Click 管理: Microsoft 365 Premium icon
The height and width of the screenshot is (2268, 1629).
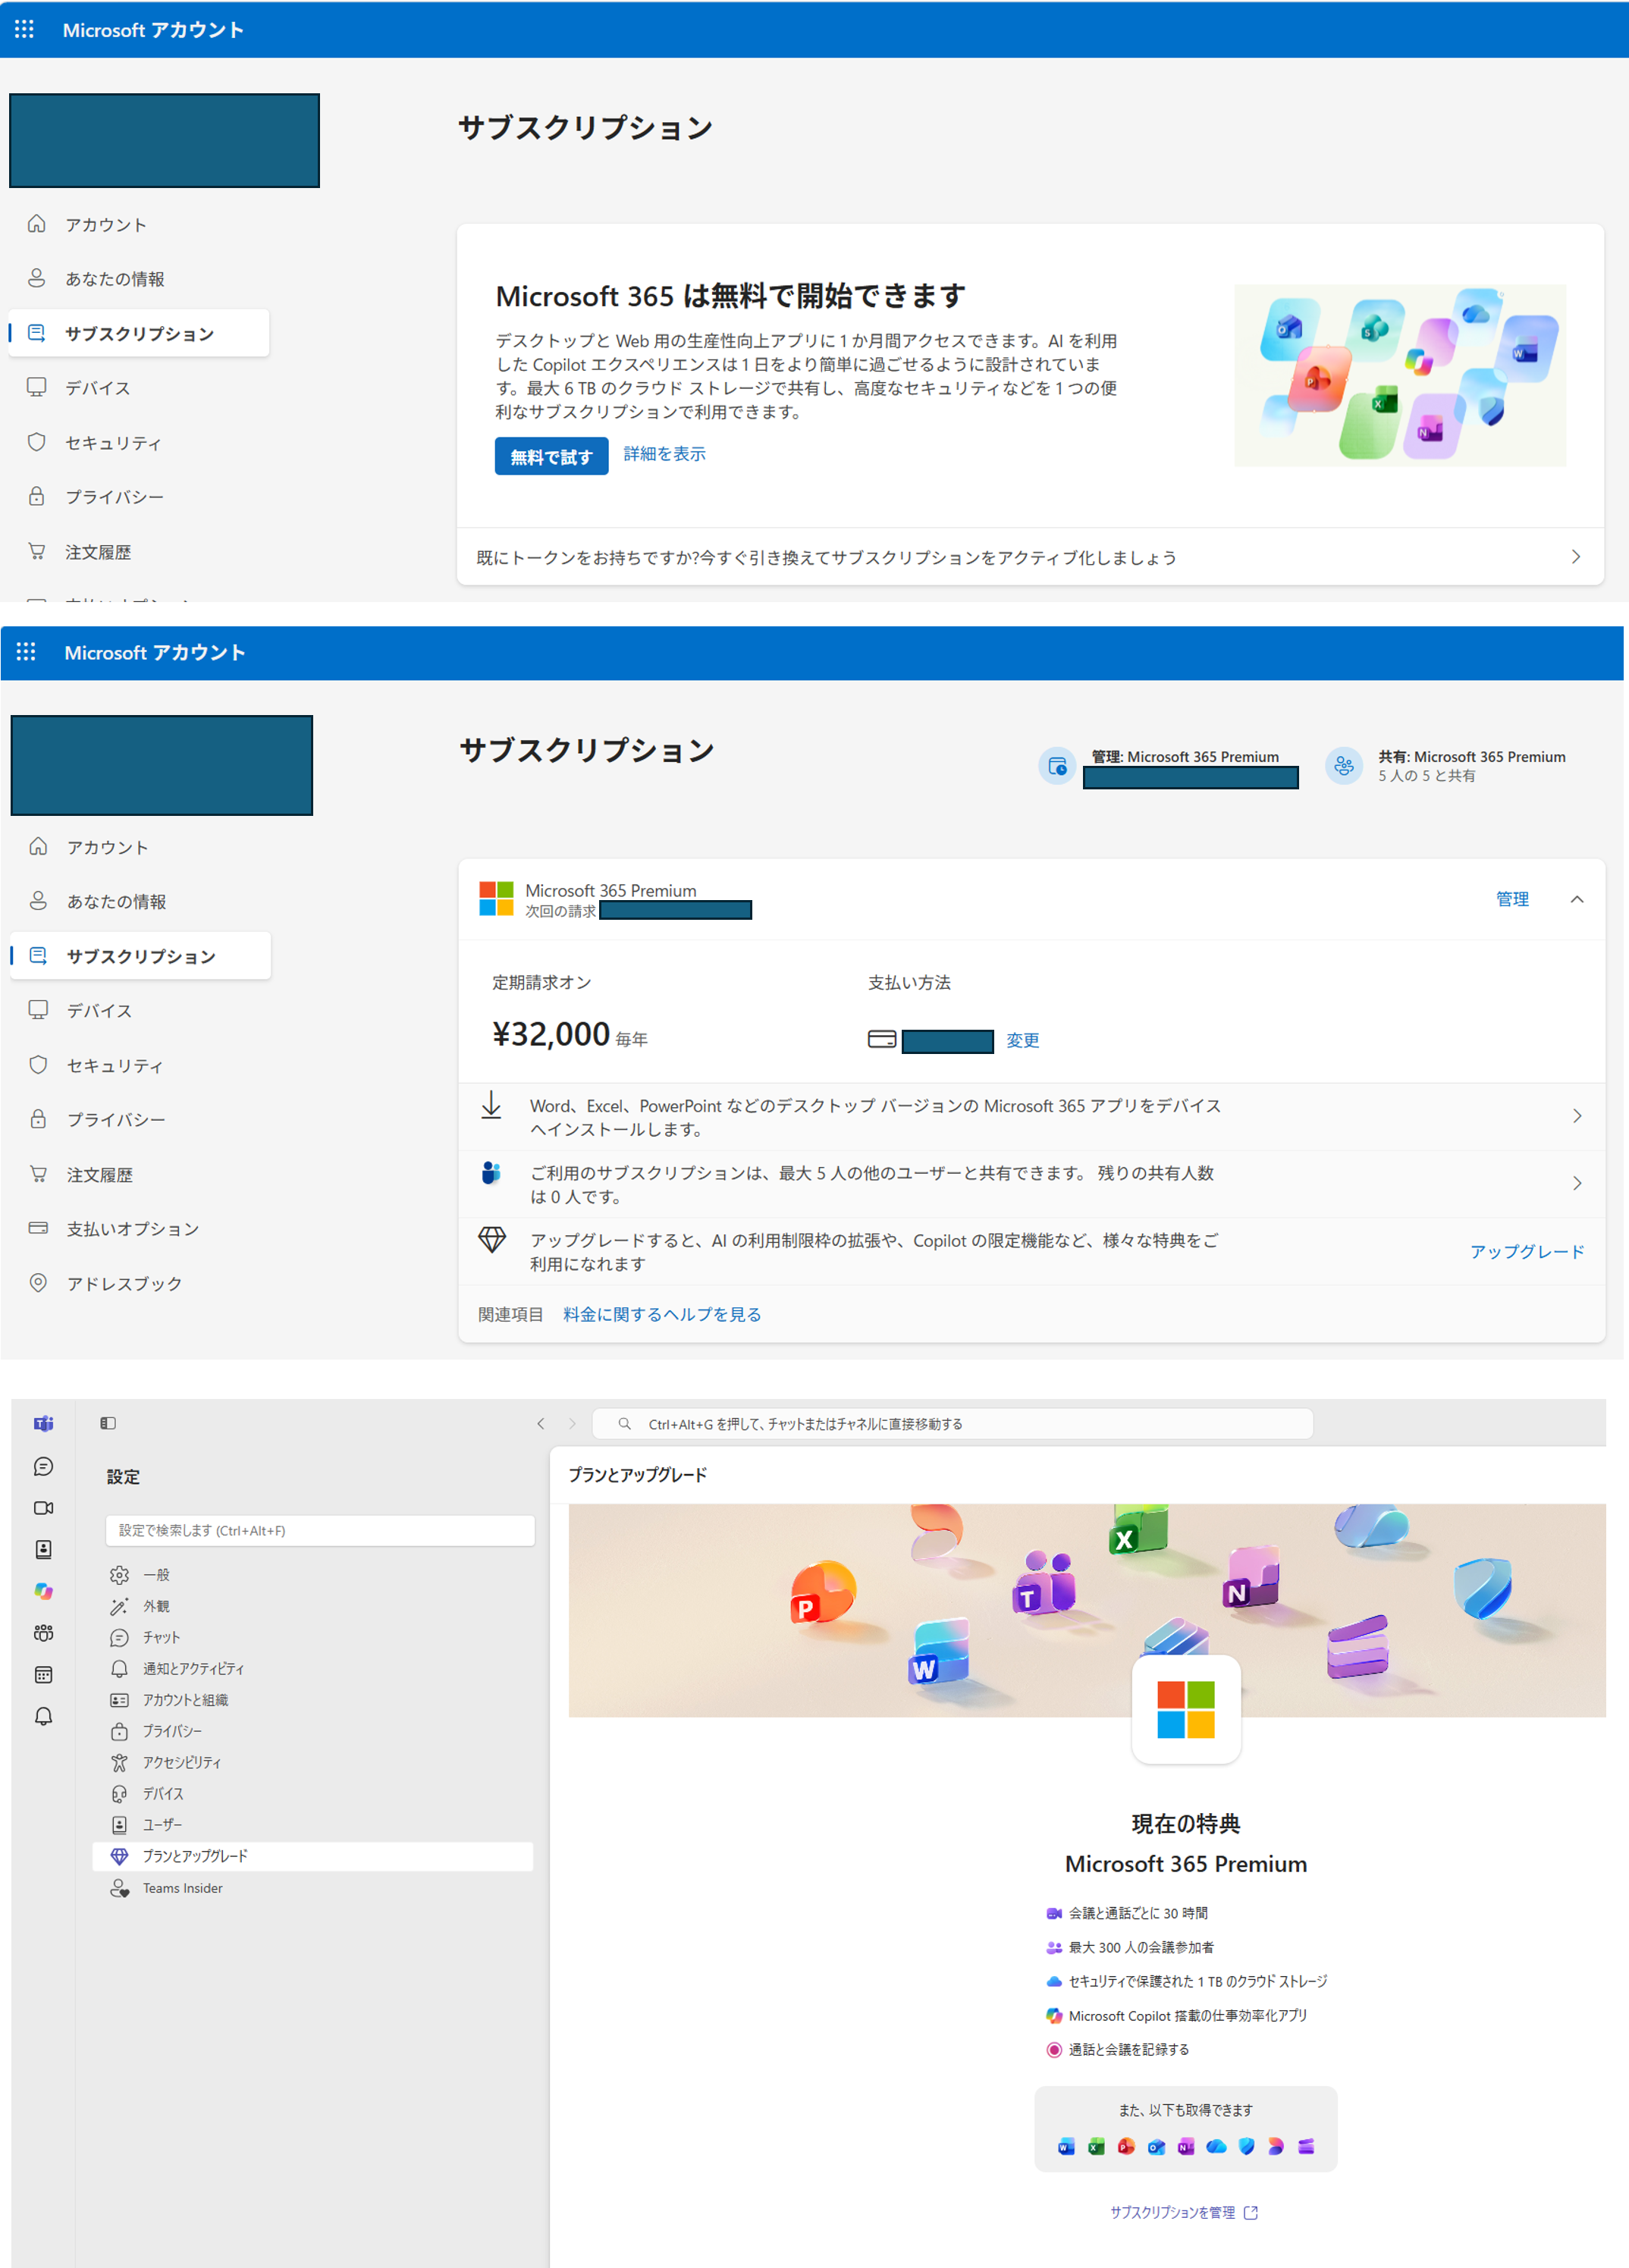click(x=1057, y=766)
